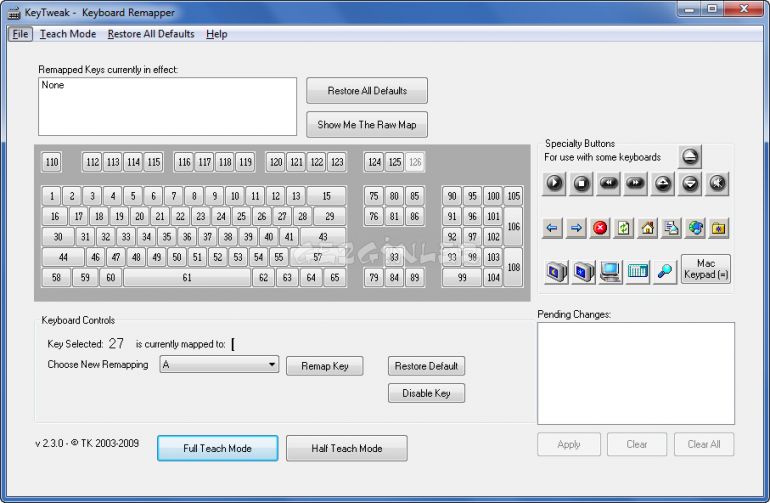Click the Mac Keypad (=) button
The height and width of the screenshot is (503, 770).
click(706, 269)
